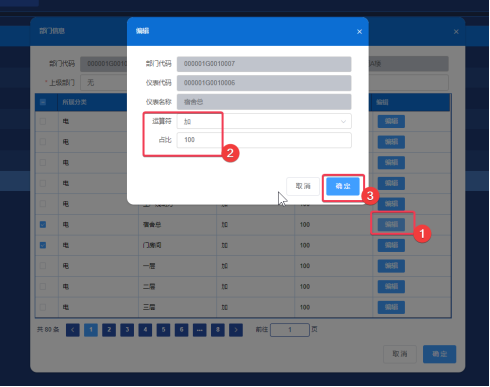The height and width of the screenshot is (387, 490).
Task: Select page 5 in the pagination
Action: click(163, 330)
